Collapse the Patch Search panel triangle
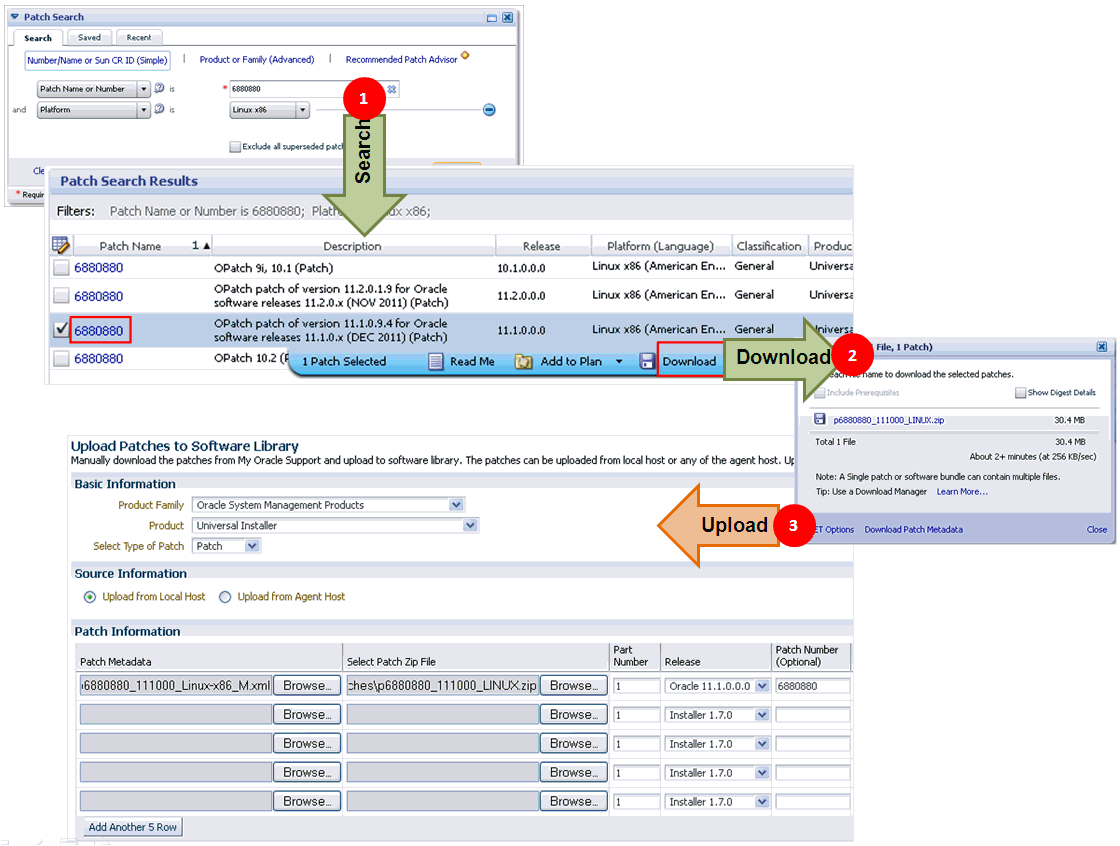The width and height of the screenshot is (1120, 846). (14, 16)
